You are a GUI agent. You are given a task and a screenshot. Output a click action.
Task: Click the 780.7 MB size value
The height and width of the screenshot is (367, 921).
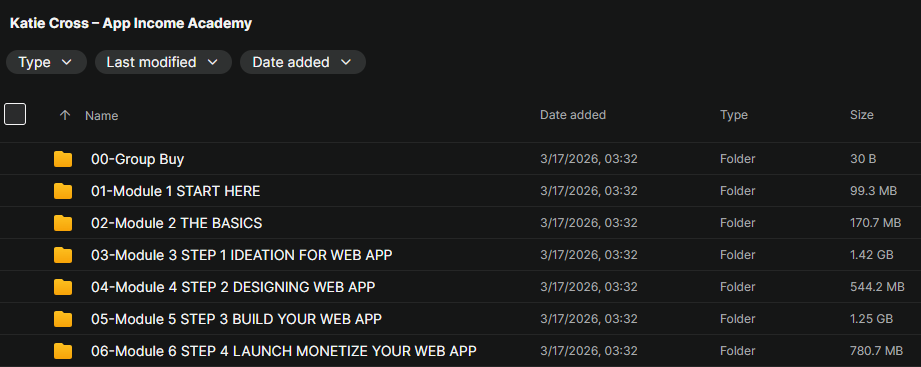(876, 351)
